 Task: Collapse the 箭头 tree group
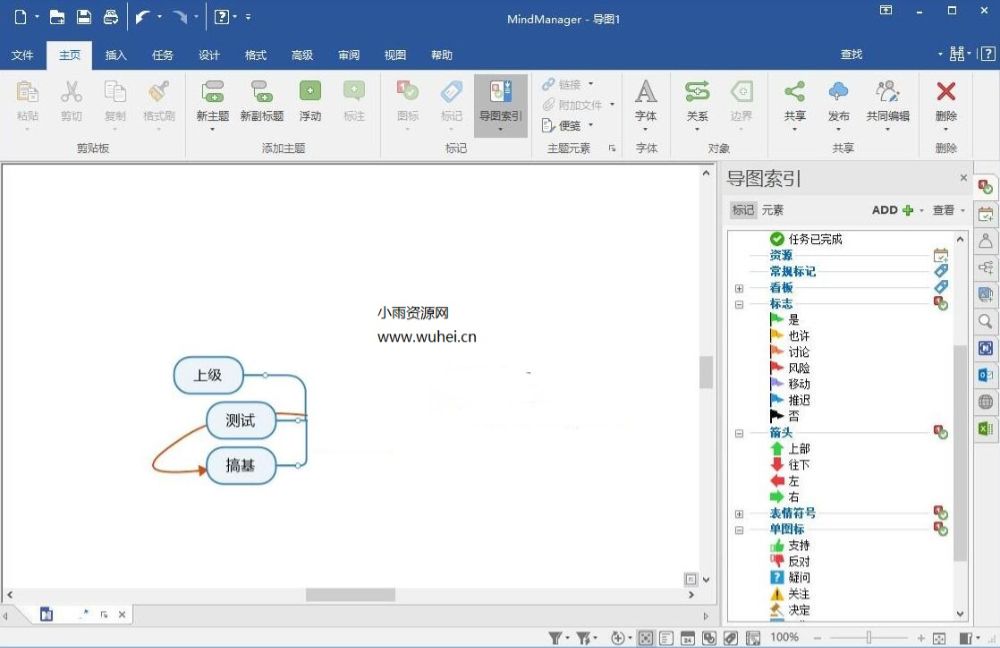[739, 433]
